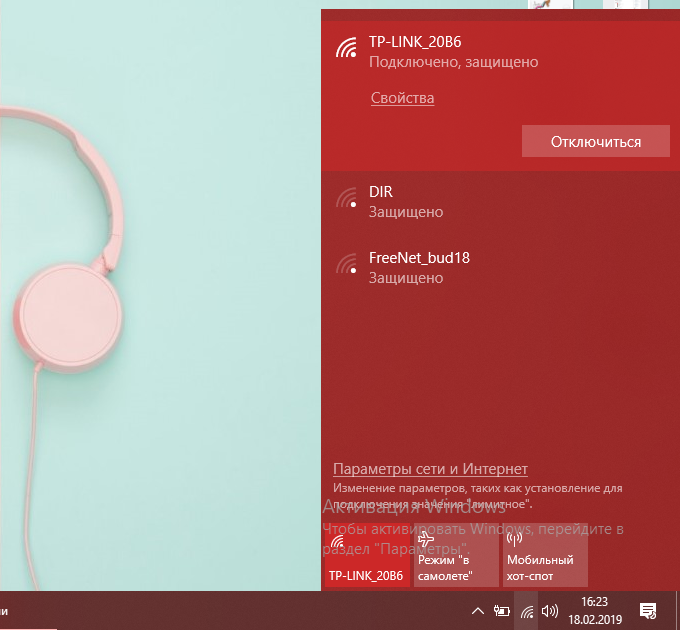Toggle the Мобильный хот-спот tile
680x630 pixels.
pos(545,555)
